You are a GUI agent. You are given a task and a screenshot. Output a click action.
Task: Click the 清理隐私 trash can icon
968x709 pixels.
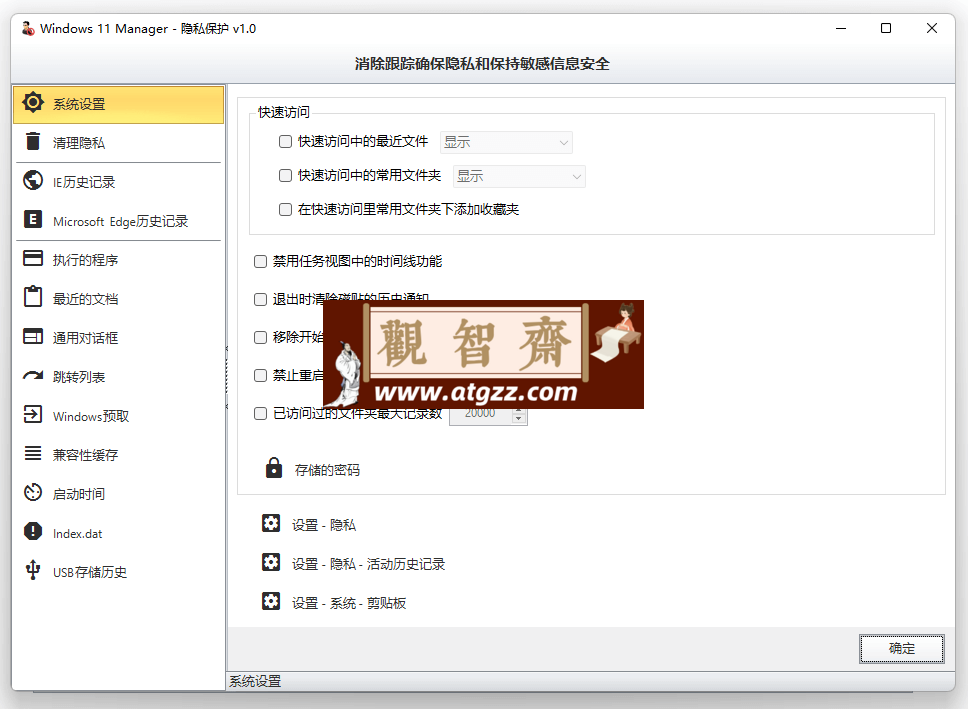coord(33,141)
